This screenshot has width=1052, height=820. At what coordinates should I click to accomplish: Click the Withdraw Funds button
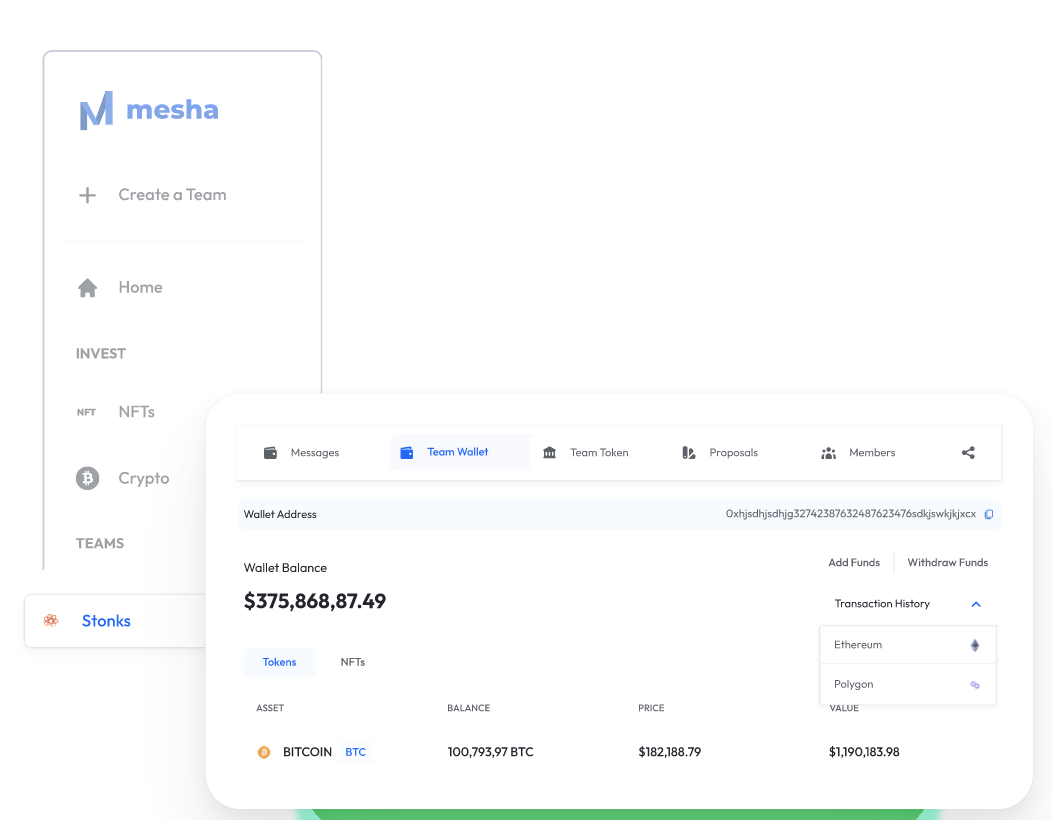click(947, 562)
